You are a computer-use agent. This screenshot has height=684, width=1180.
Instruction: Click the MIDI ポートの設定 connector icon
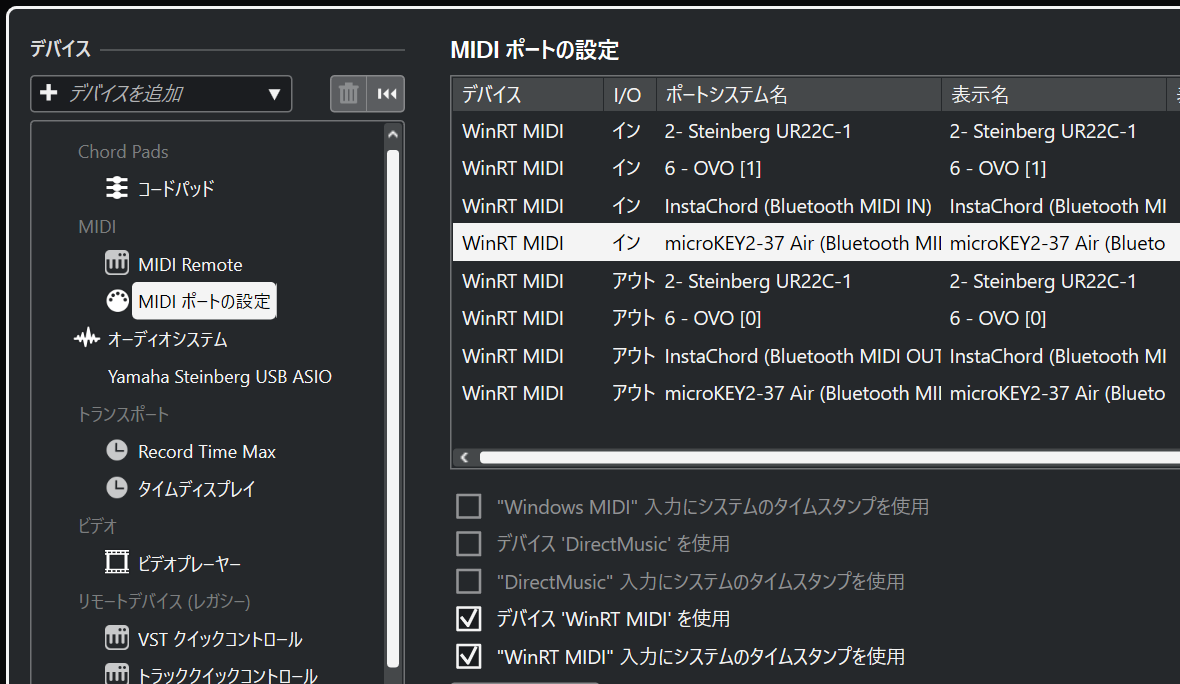[117, 300]
